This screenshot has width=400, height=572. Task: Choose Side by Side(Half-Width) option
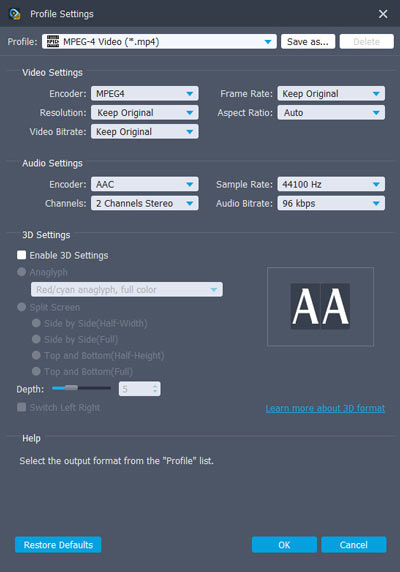[36, 323]
